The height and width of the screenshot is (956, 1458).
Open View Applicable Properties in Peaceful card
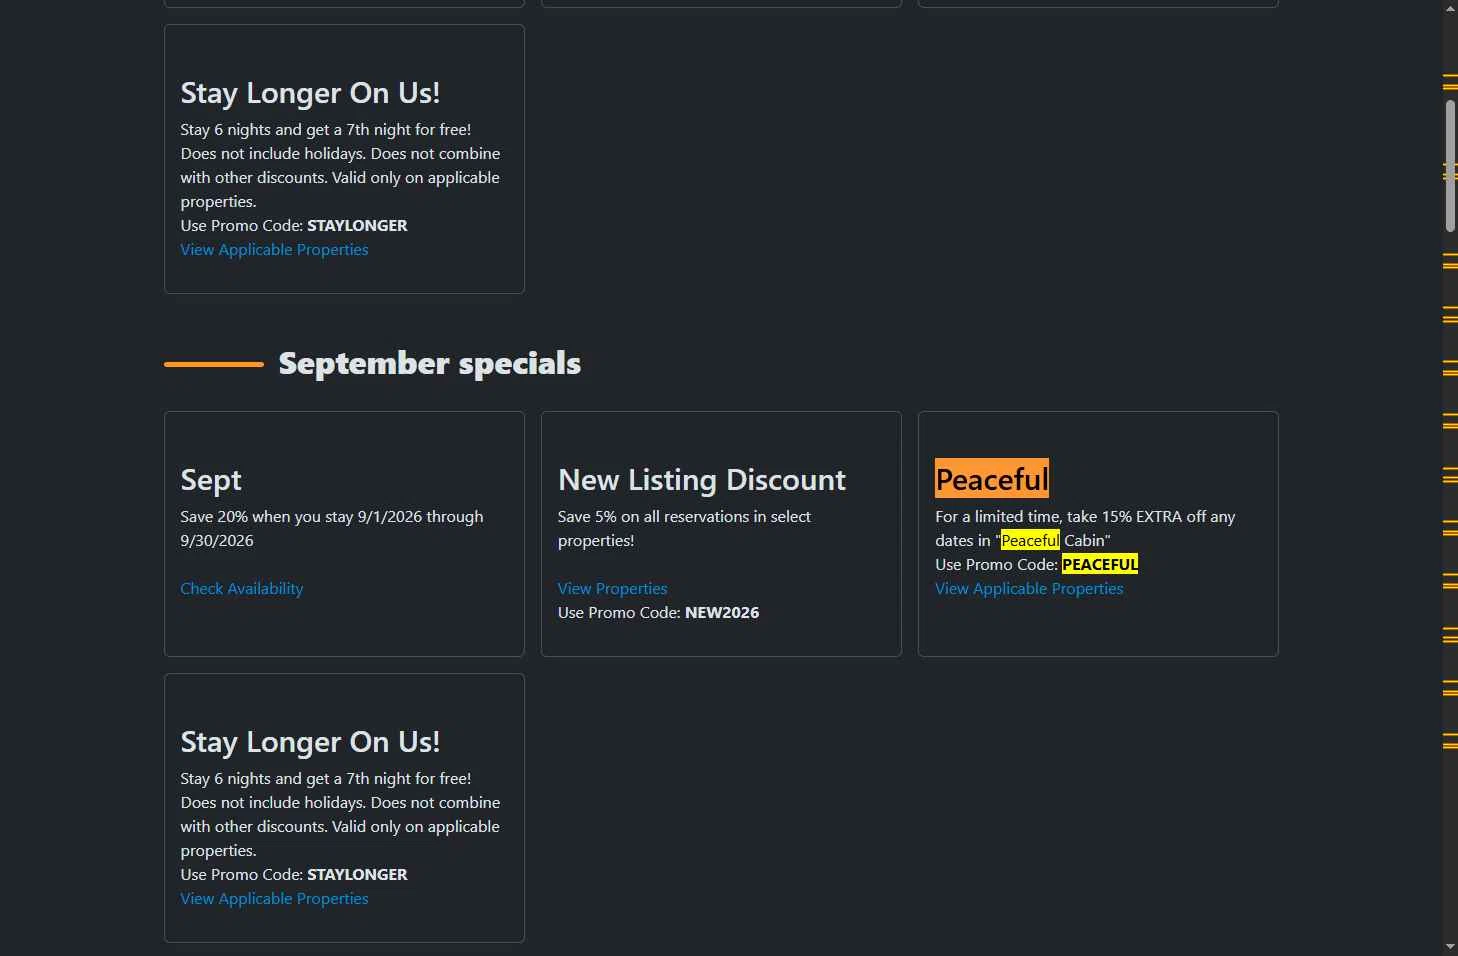point(1029,589)
